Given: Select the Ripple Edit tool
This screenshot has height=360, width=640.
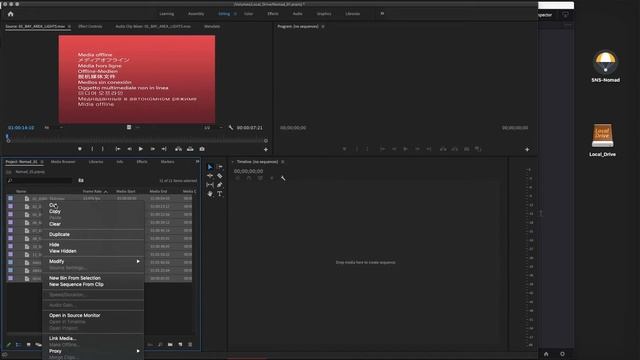Looking at the screenshot, I should [x=210, y=176].
